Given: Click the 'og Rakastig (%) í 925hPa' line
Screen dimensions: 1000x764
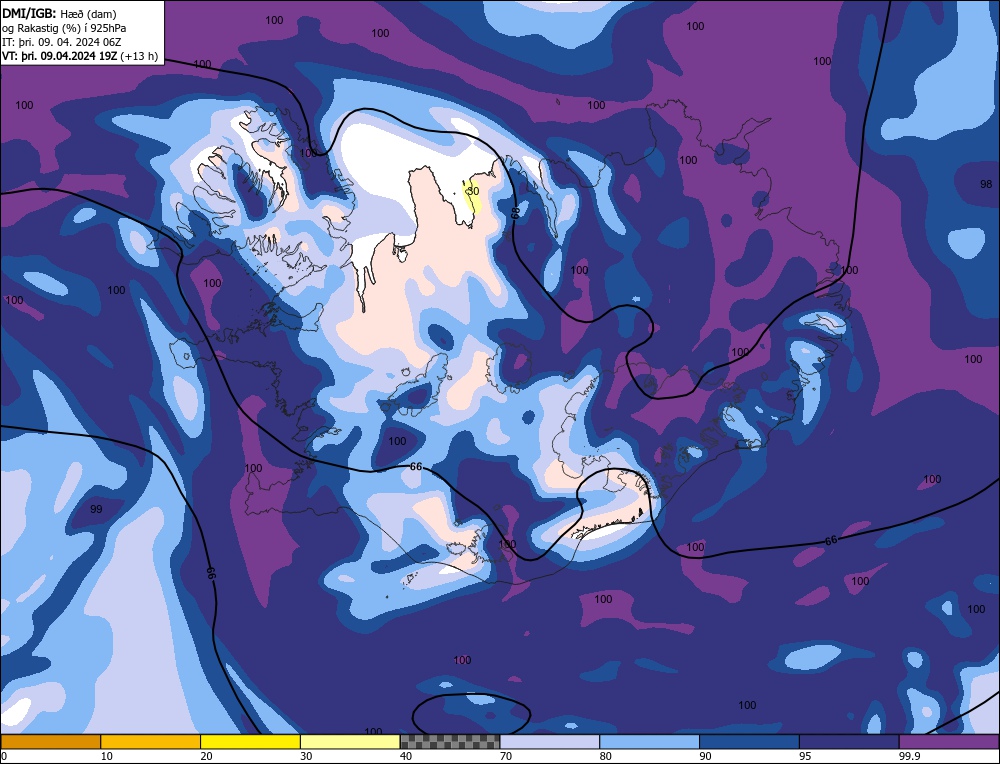Looking at the screenshot, I should click(64, 28).
